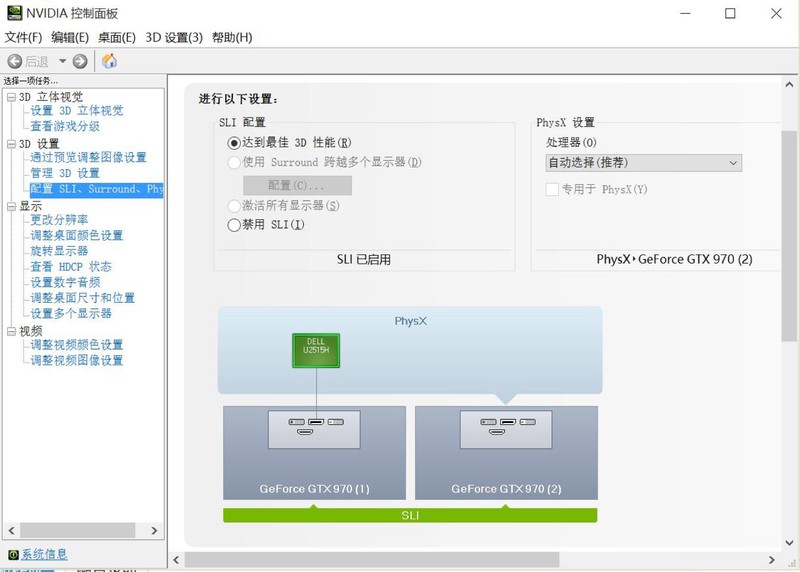Collapse the 3D 设置 tree node
800x572 pixels.
pos(11,144)
